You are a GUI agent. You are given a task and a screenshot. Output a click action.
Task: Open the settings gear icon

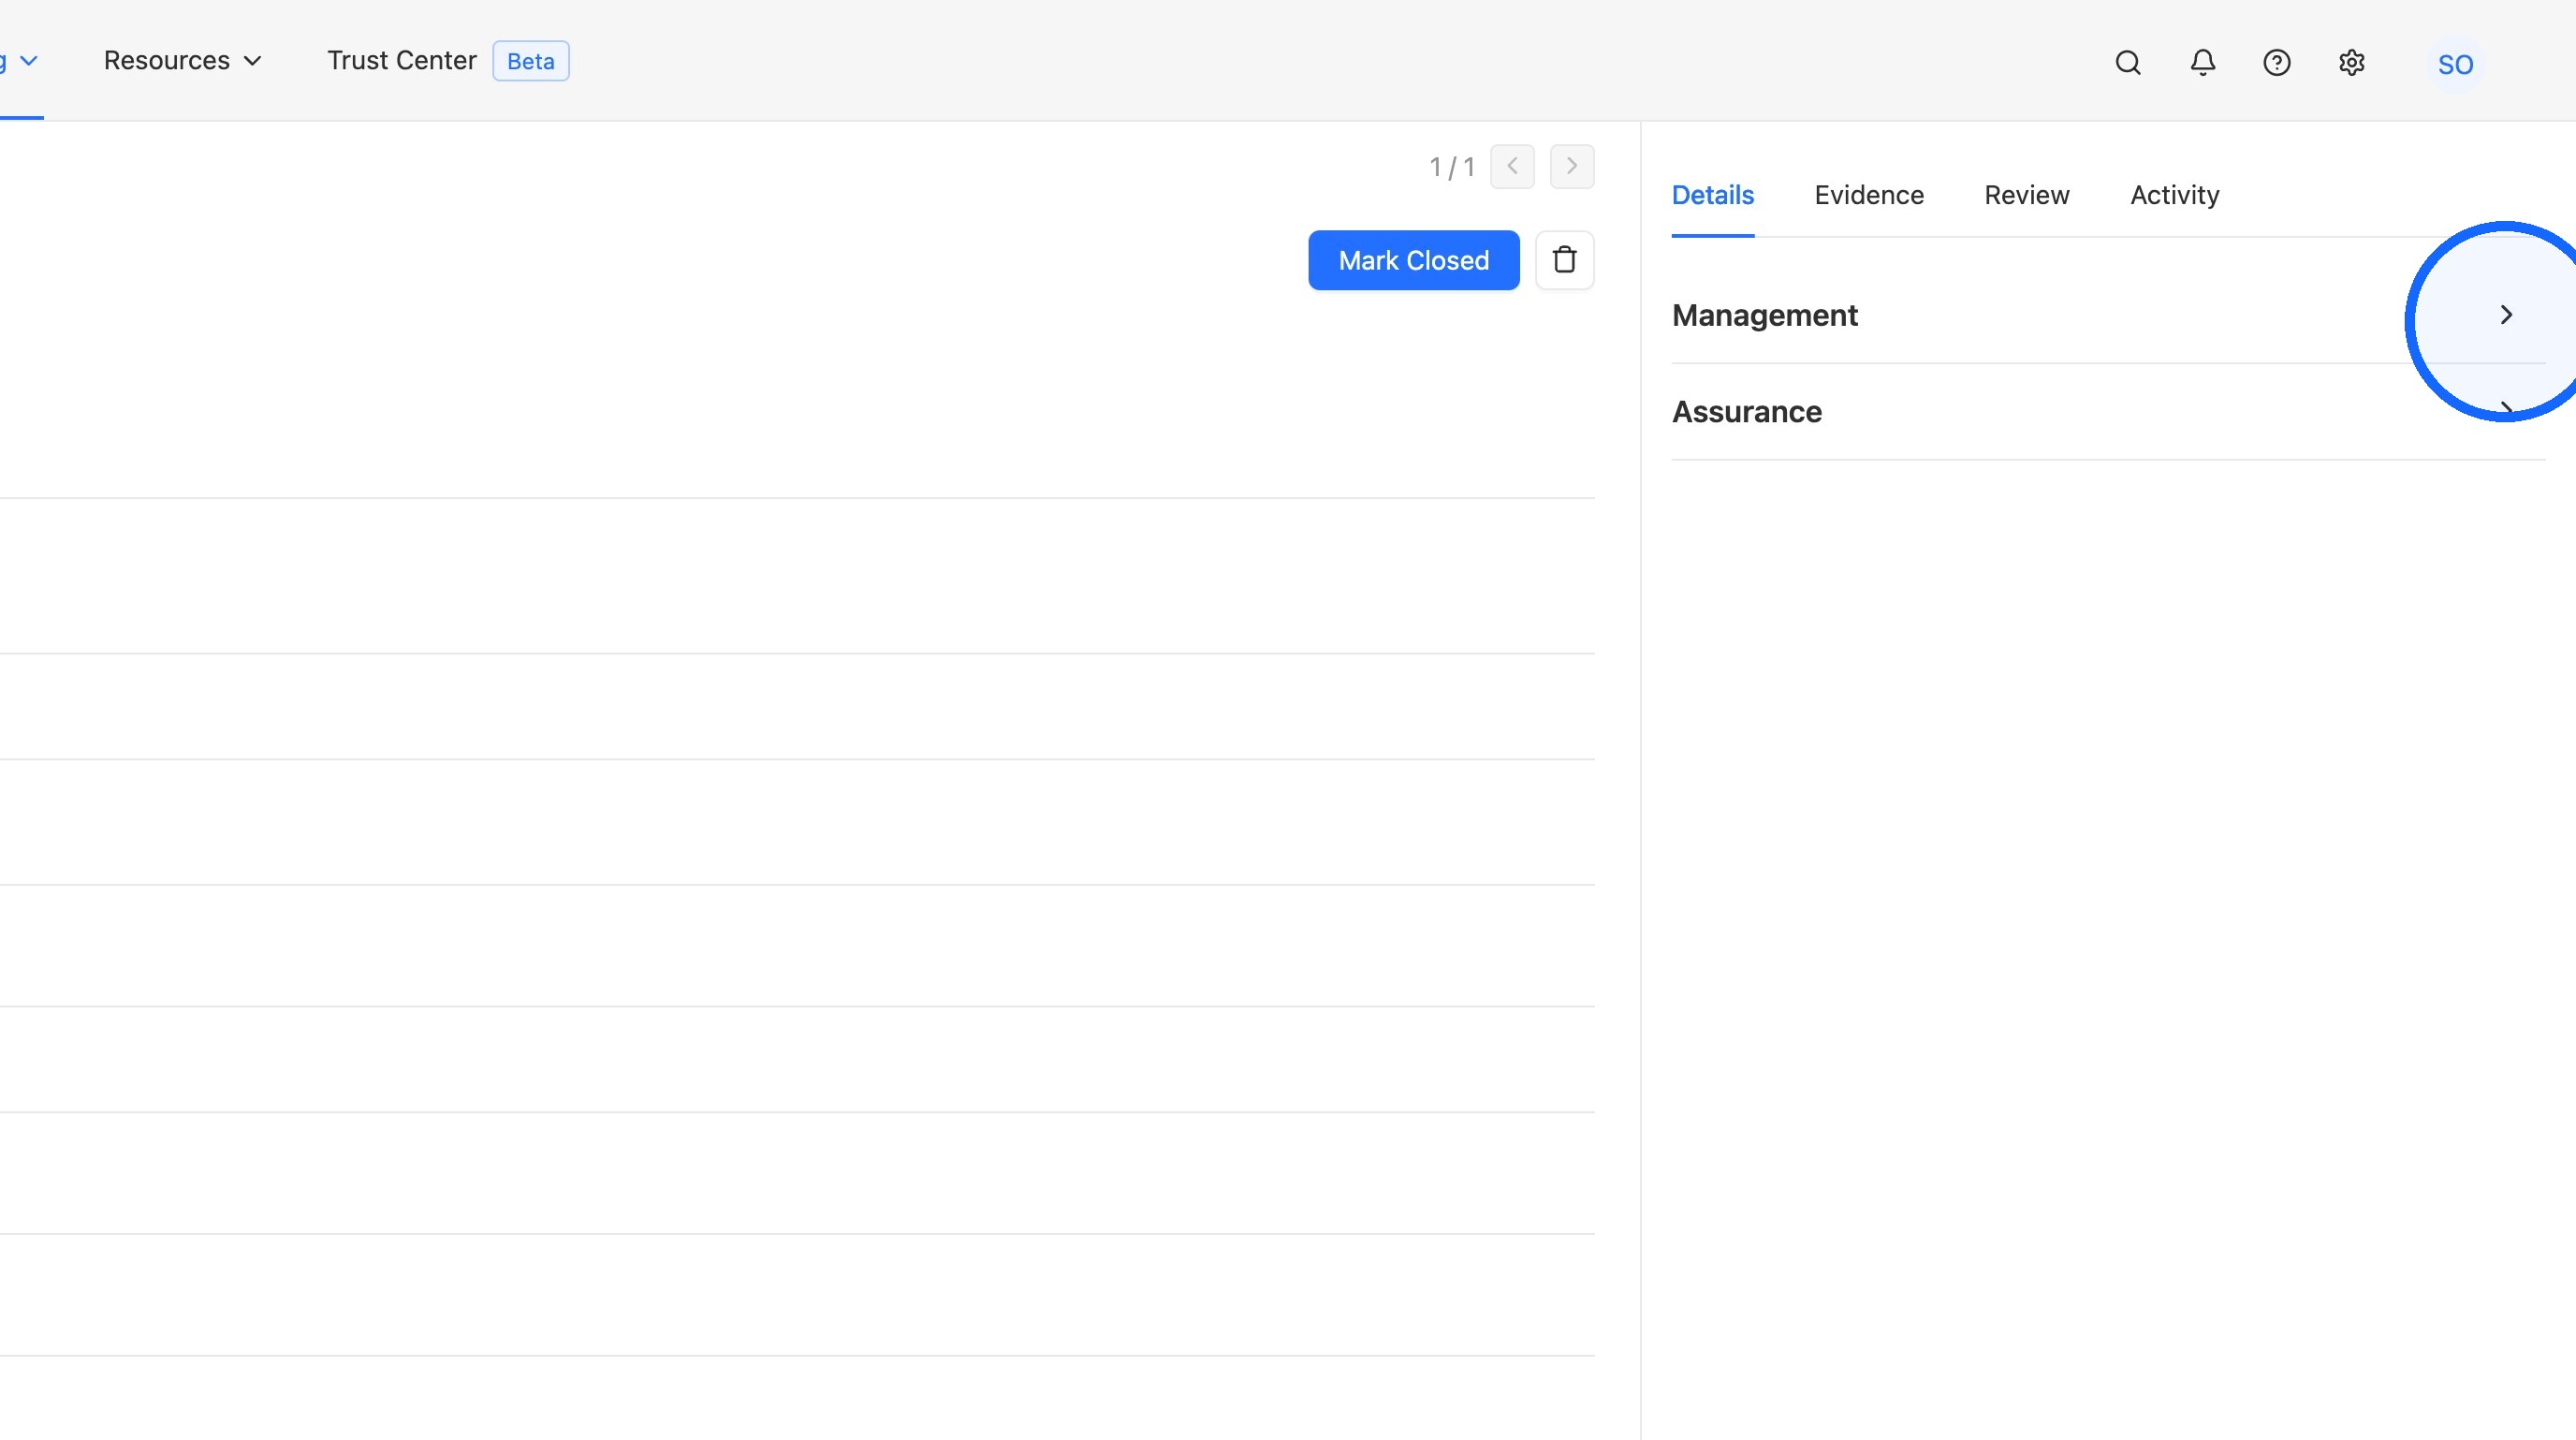pos(2351,63)
